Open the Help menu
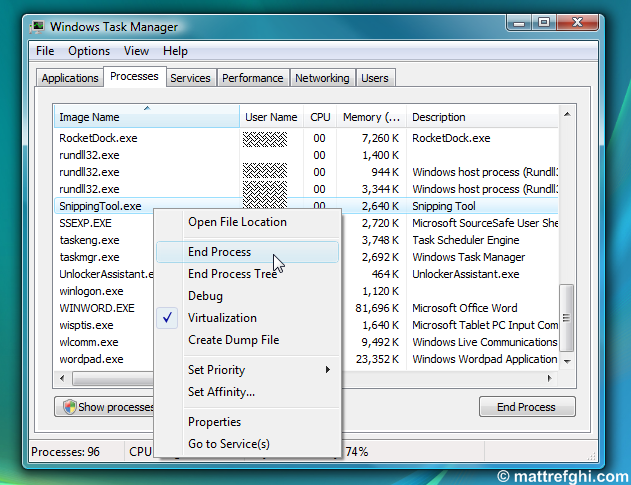This screenshot has width=631, height=485. [x=175, y=51]
